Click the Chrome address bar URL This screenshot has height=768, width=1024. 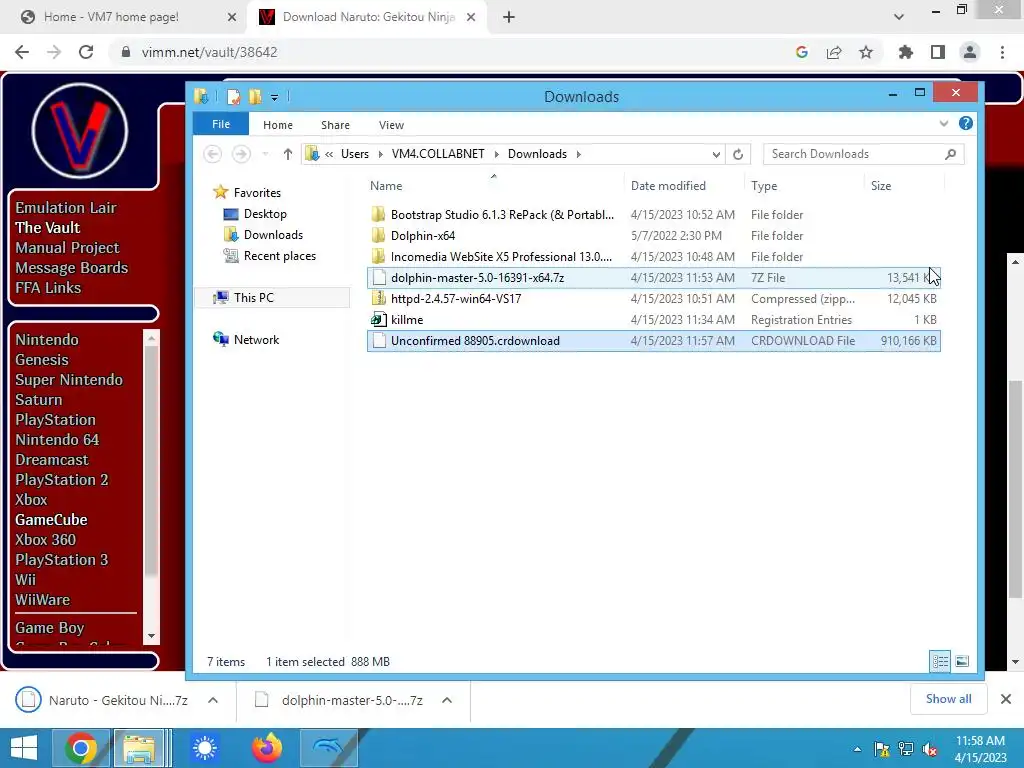pos(210,52)
